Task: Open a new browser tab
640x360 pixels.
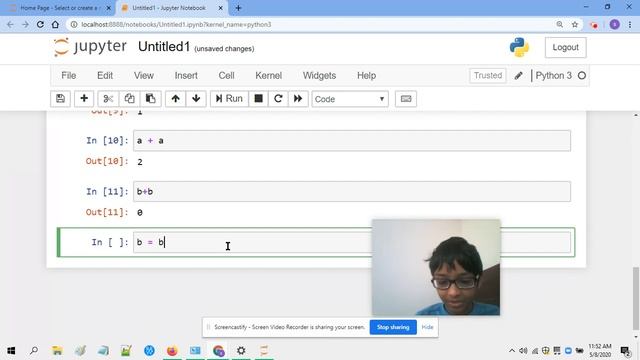Action: (238, 8)
